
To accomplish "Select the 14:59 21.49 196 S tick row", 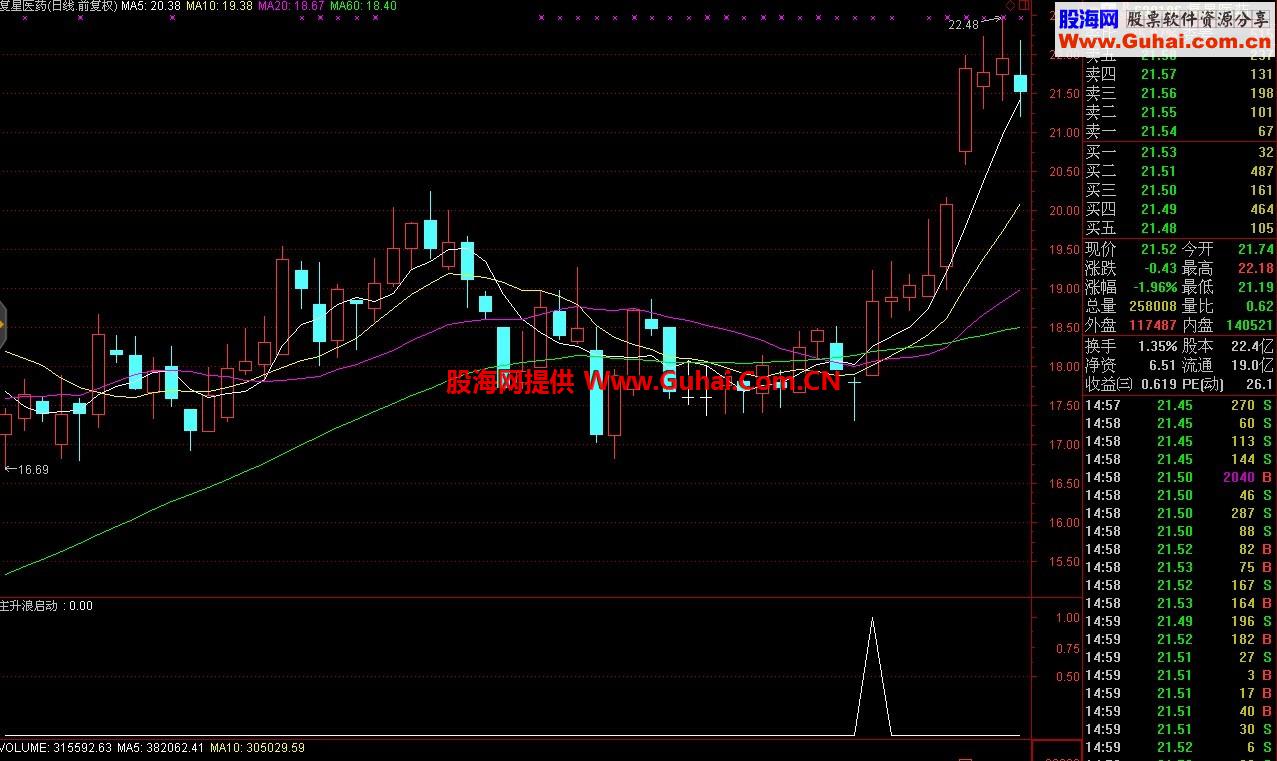I will click(1180, 621).
